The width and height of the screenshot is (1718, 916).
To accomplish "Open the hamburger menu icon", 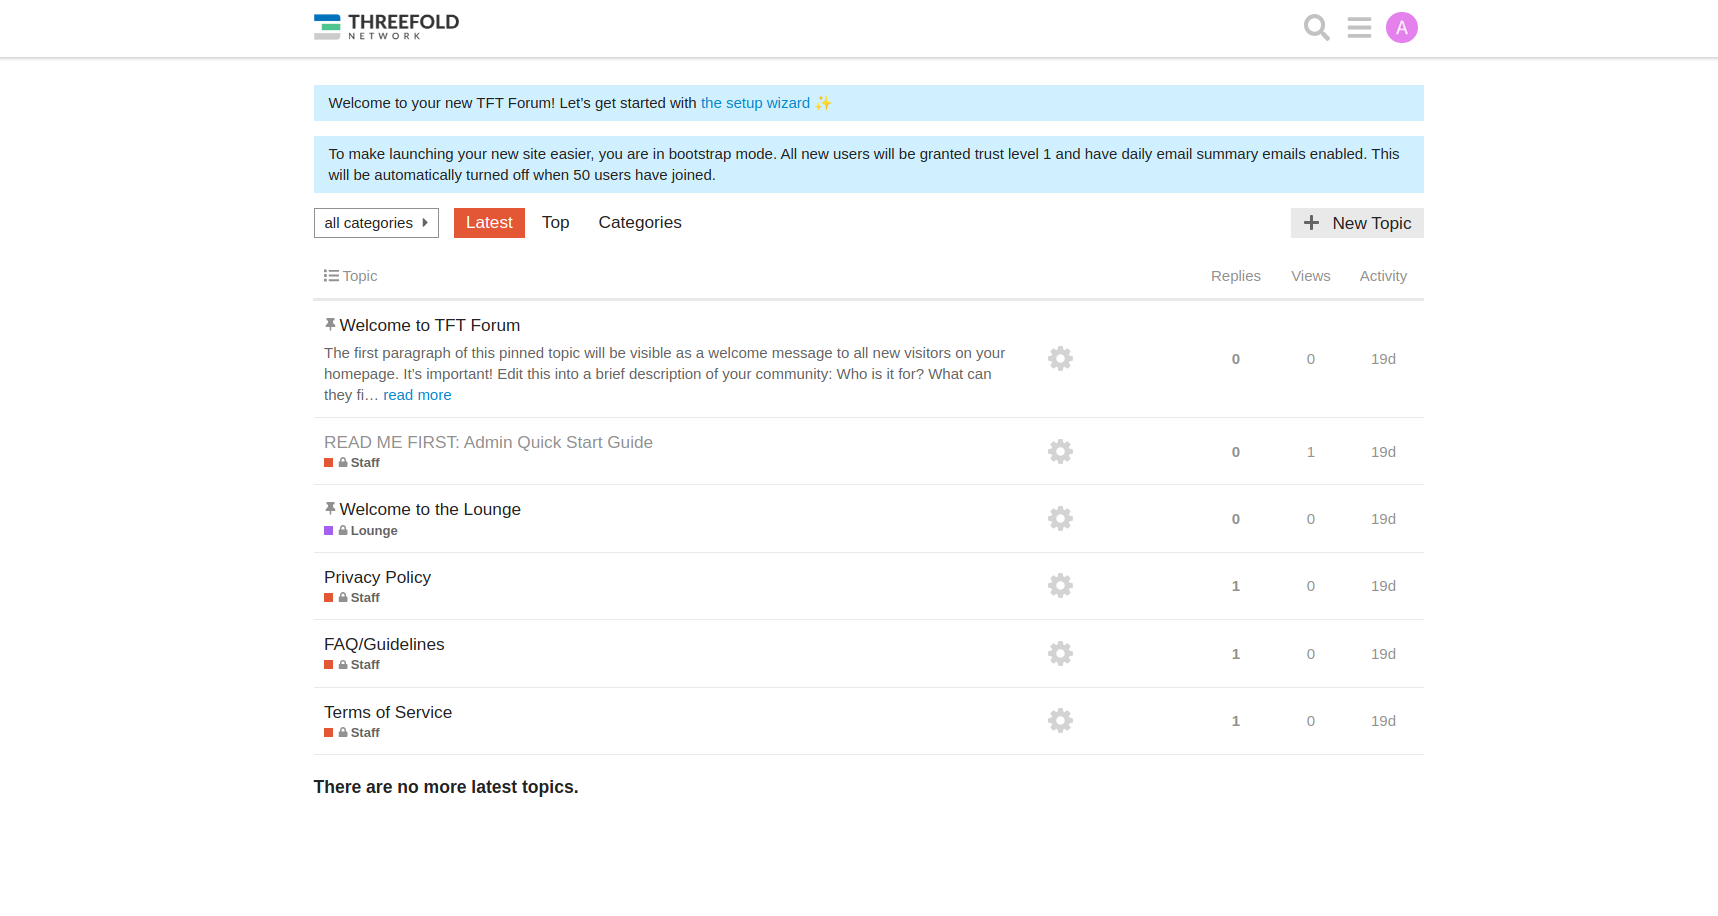I will pyautogui.click(x=1359, y=28).
